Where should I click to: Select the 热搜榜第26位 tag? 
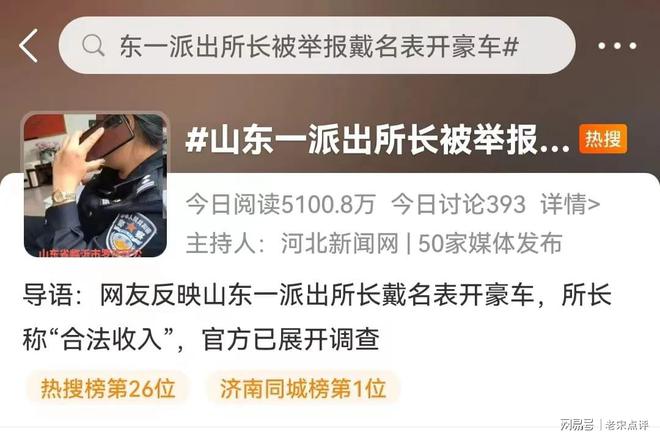tap(108, 388)
